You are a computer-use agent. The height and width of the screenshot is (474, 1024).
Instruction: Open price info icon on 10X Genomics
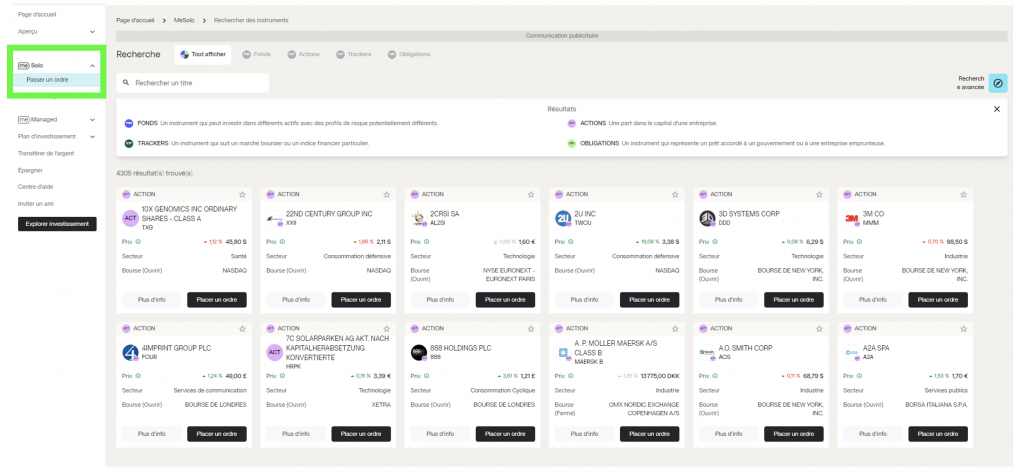pyautogui.click(x=138, y=242)
